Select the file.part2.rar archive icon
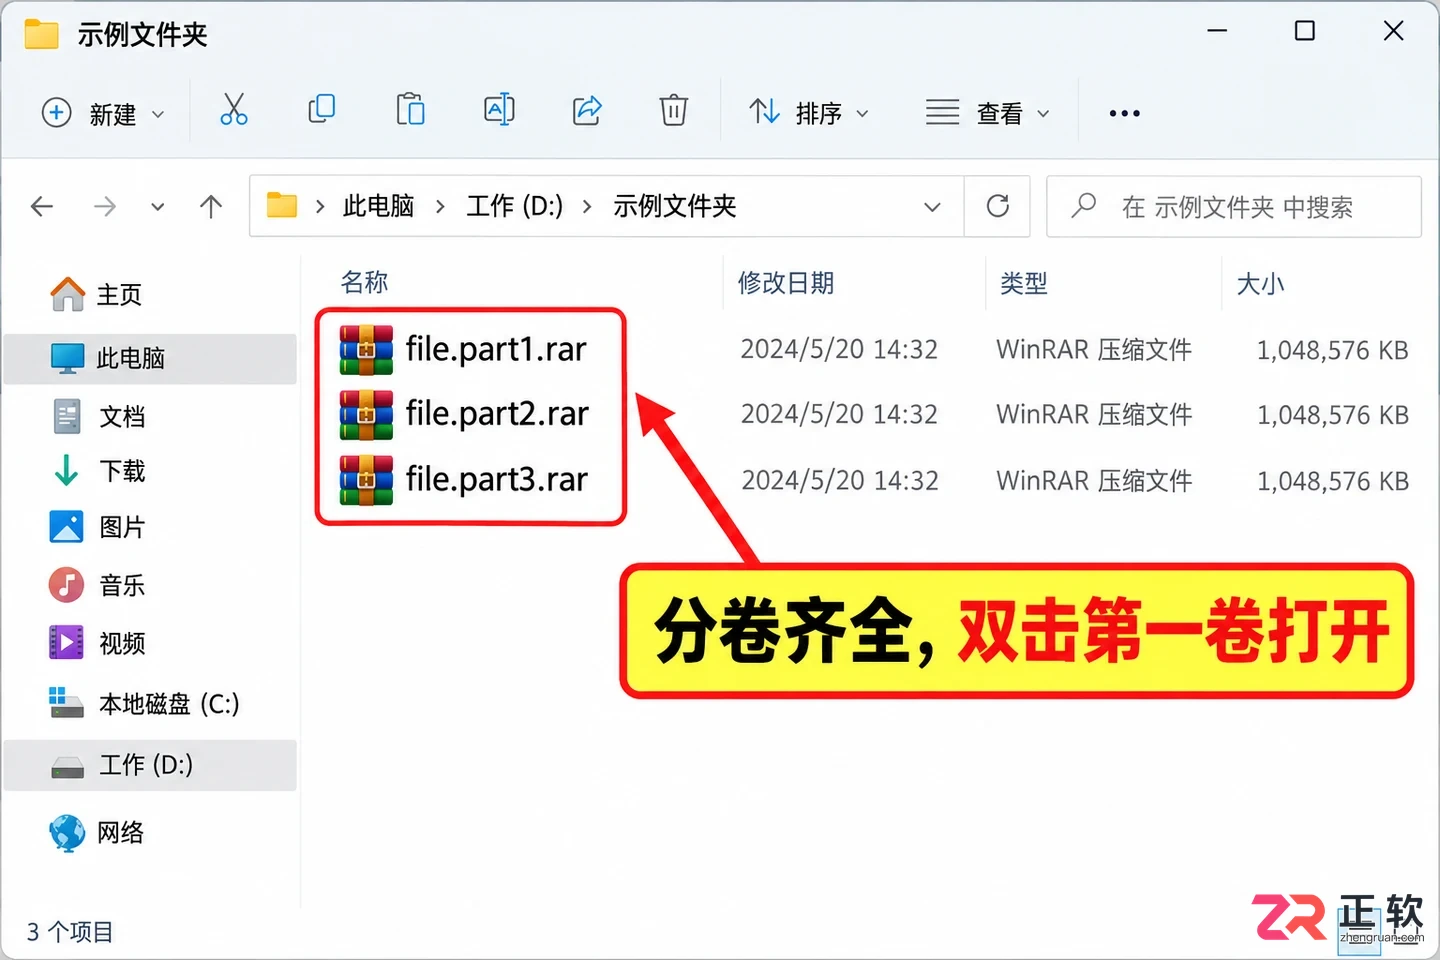 click(x=366, y=414)
